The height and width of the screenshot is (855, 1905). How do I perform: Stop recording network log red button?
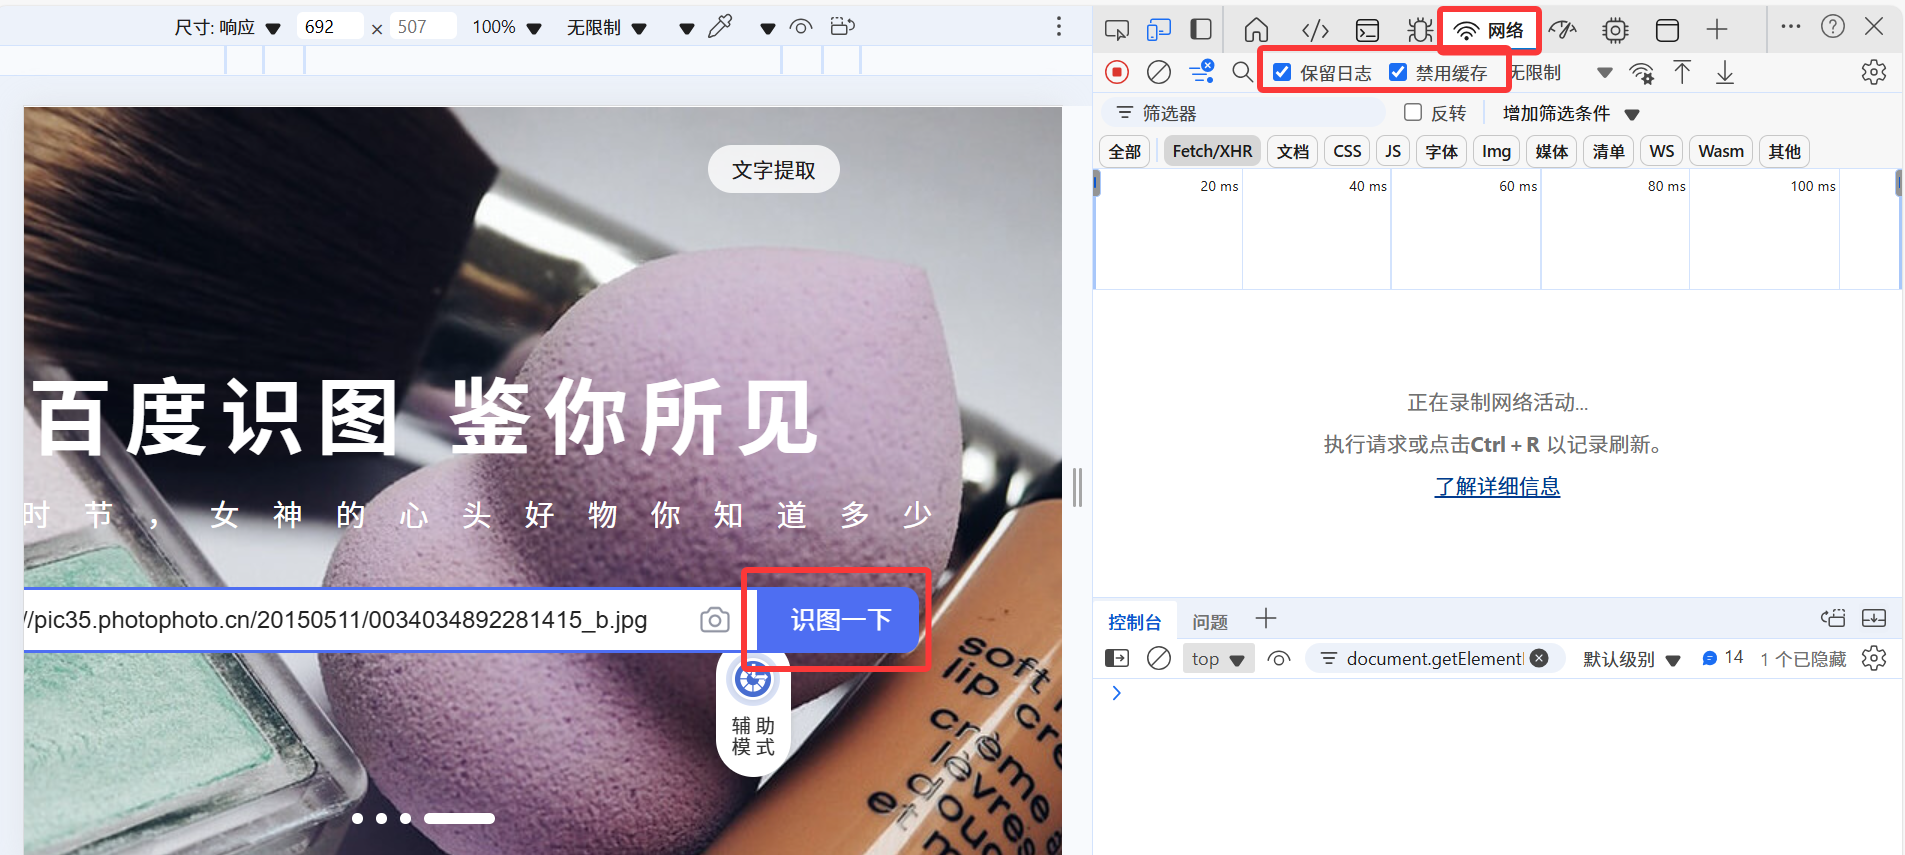(1117, 72)
